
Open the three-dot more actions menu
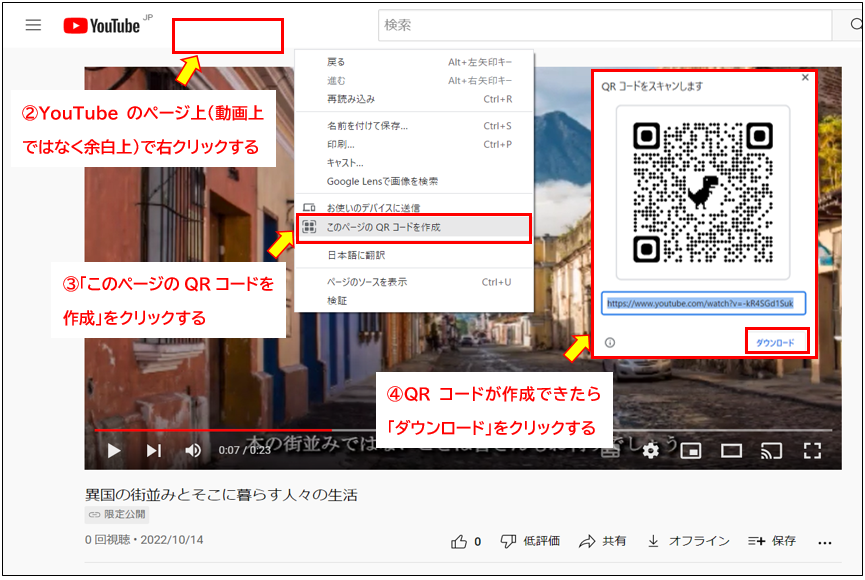[825, 543]
